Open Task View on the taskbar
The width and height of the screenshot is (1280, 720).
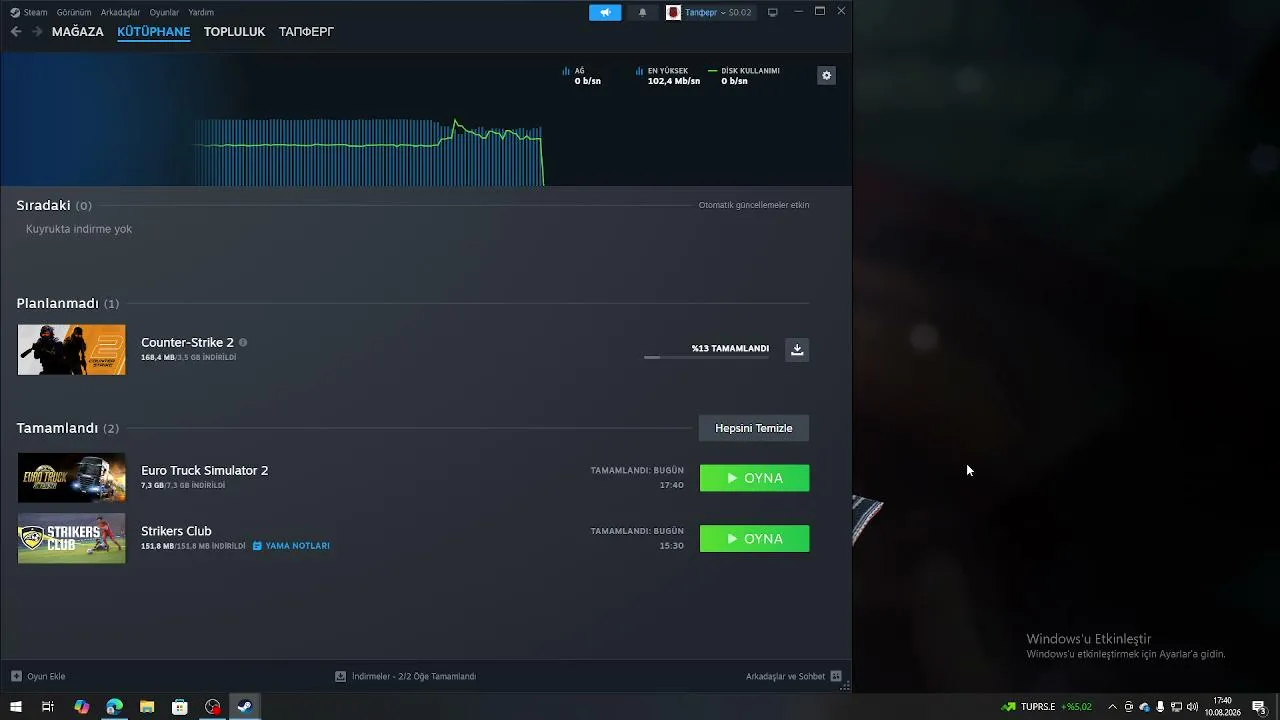point(48,707)
